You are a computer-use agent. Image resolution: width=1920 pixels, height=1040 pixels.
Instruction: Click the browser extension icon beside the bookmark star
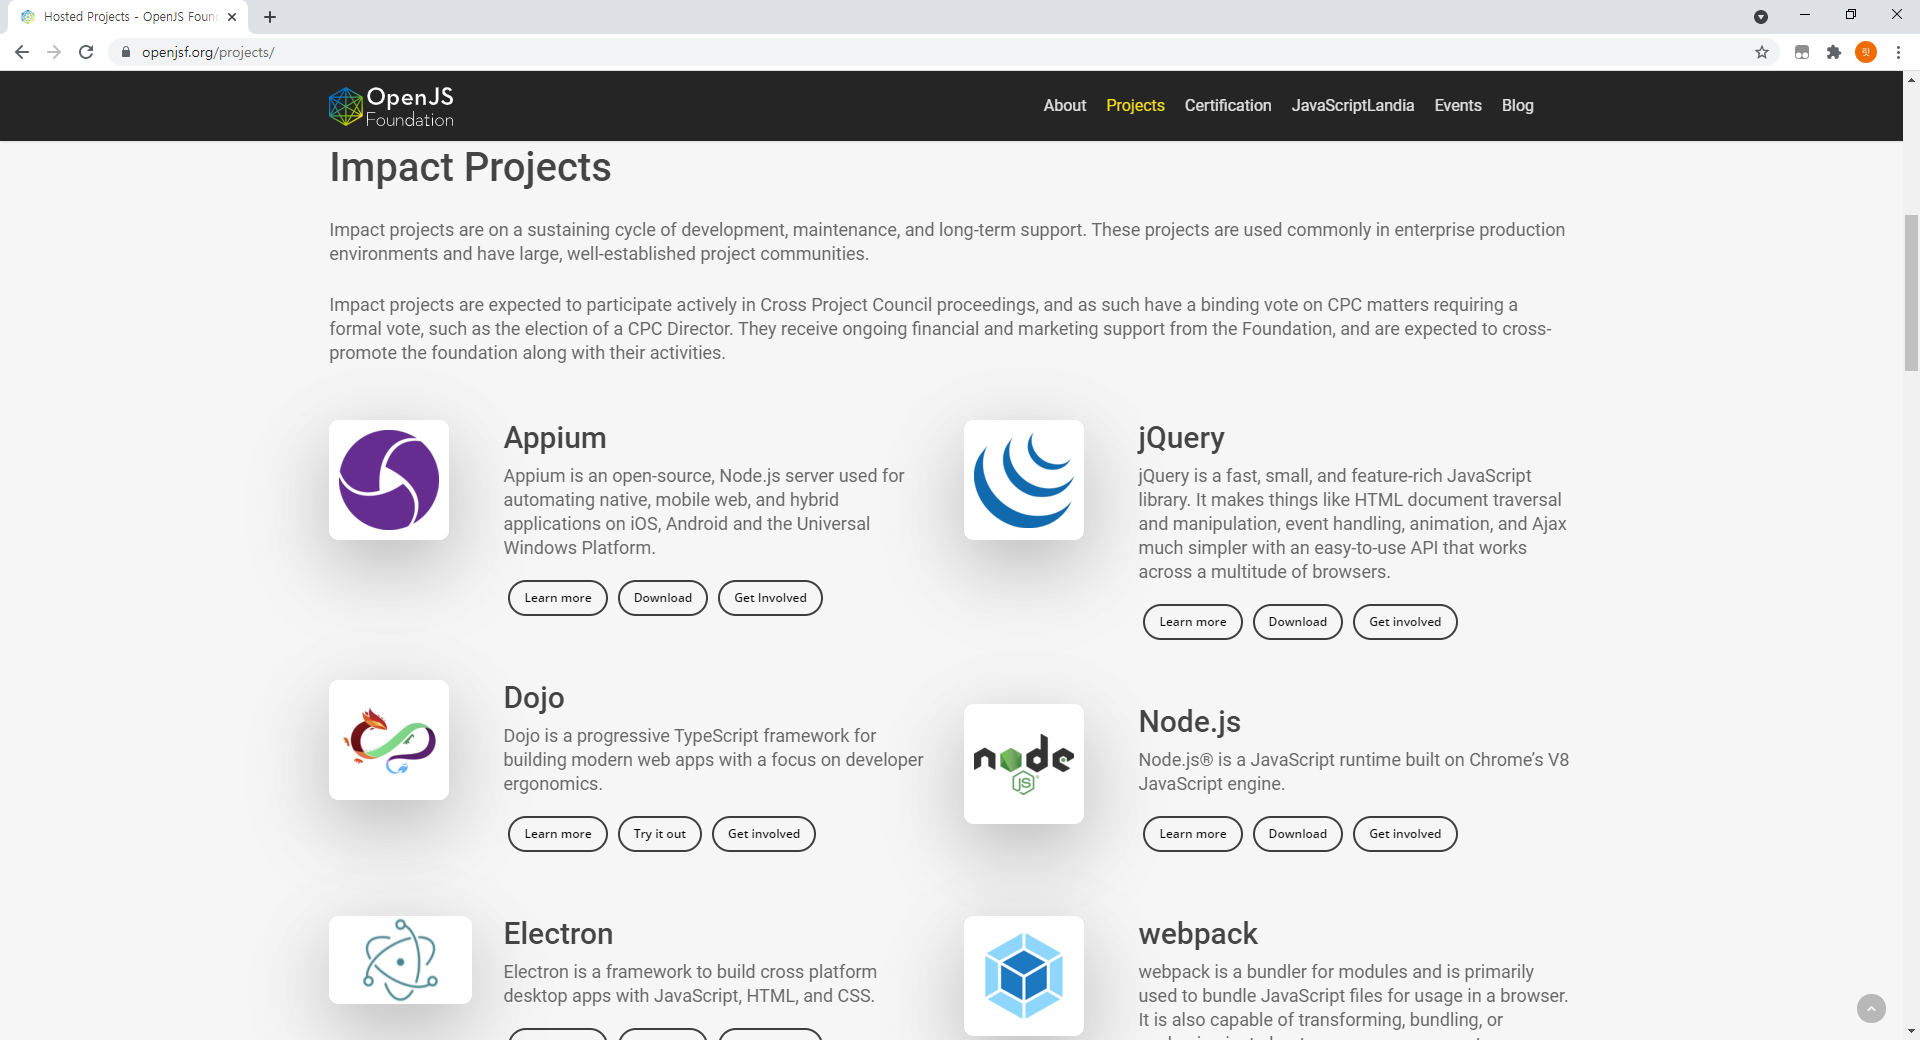(x=1802, y=52)
